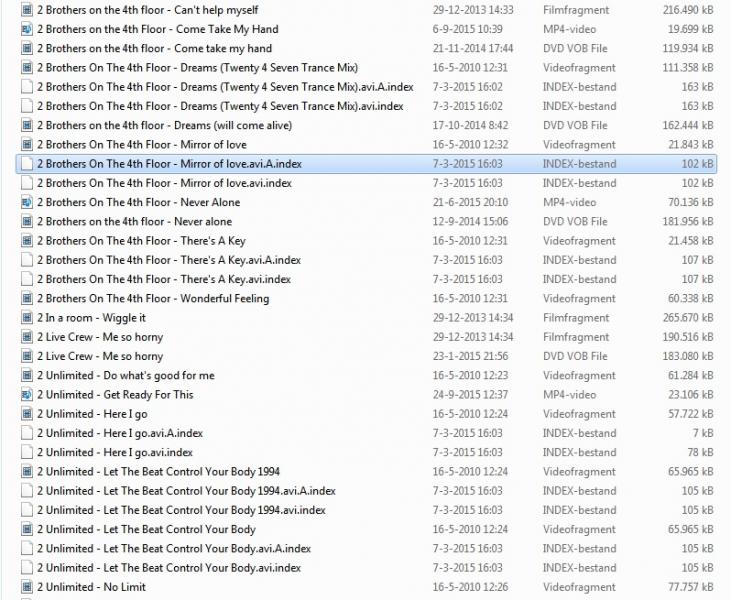Click size '60.338 kB'
This screenshot has width=731, height=600.
[x=690, y=298]
